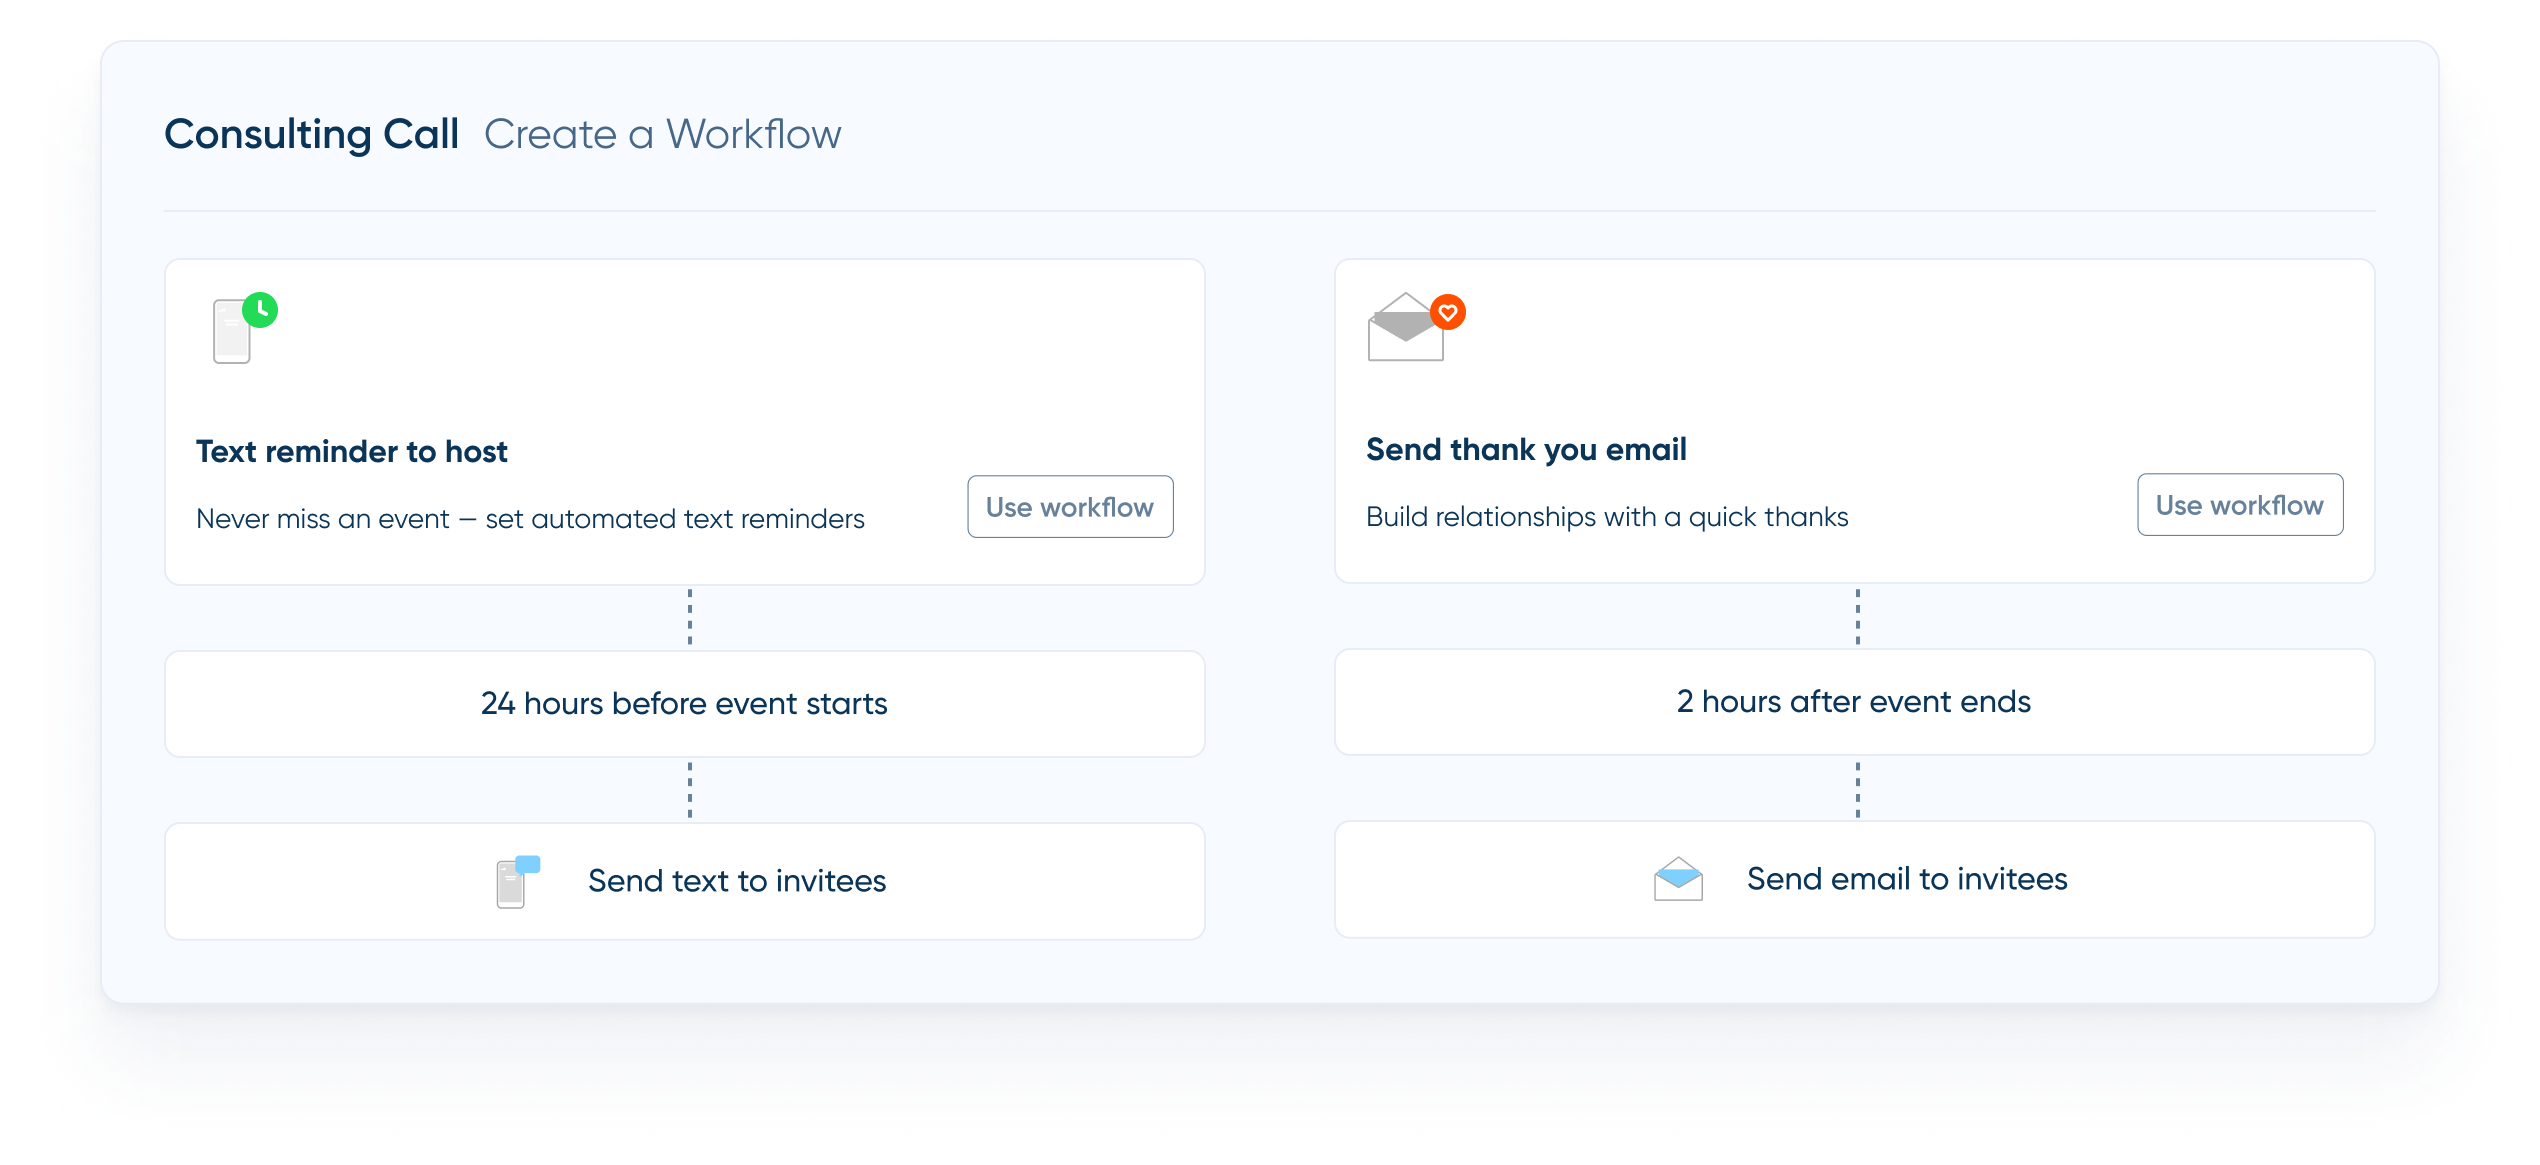Select the 24 hours before event starts trigger
This screenshot has height=1165, width=2540.
pos(684,704)
